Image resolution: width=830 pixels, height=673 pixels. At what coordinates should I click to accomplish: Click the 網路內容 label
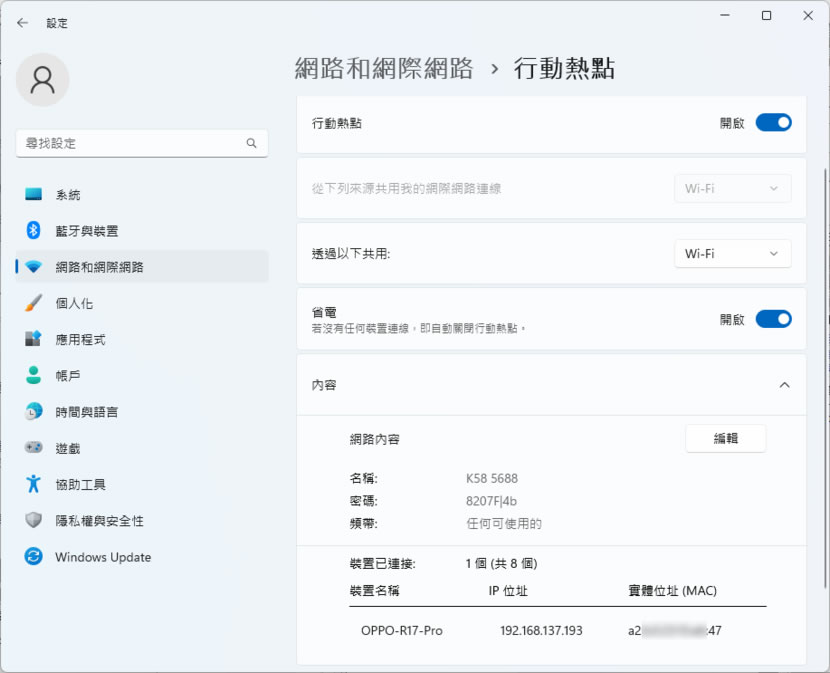(374, 439)
